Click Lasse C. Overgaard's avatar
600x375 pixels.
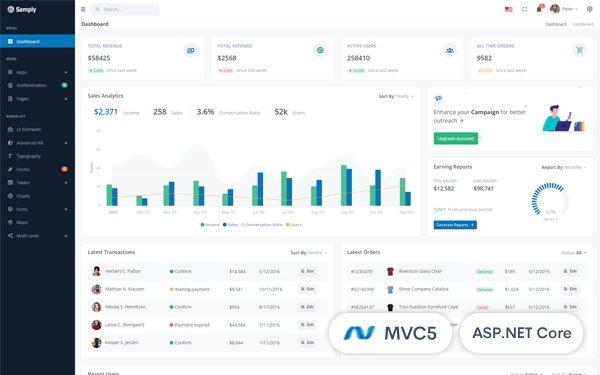(96, 325)
